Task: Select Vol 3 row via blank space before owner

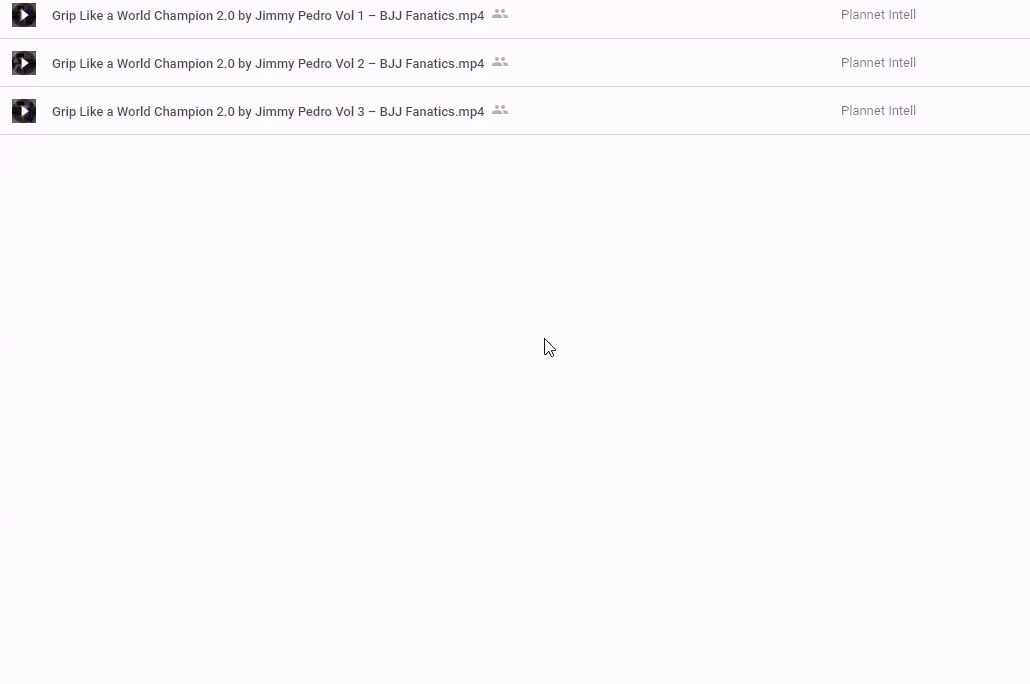Action: (670, 111)
